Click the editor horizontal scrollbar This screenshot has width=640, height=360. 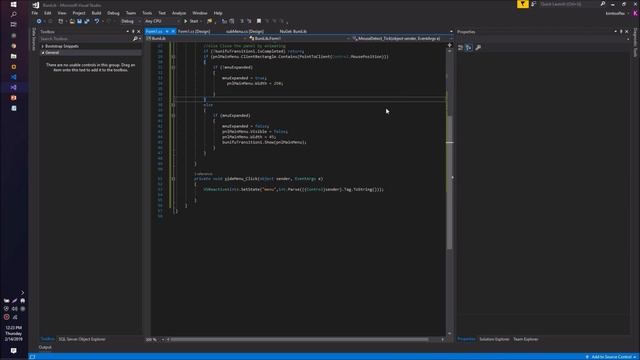(300, 339)
